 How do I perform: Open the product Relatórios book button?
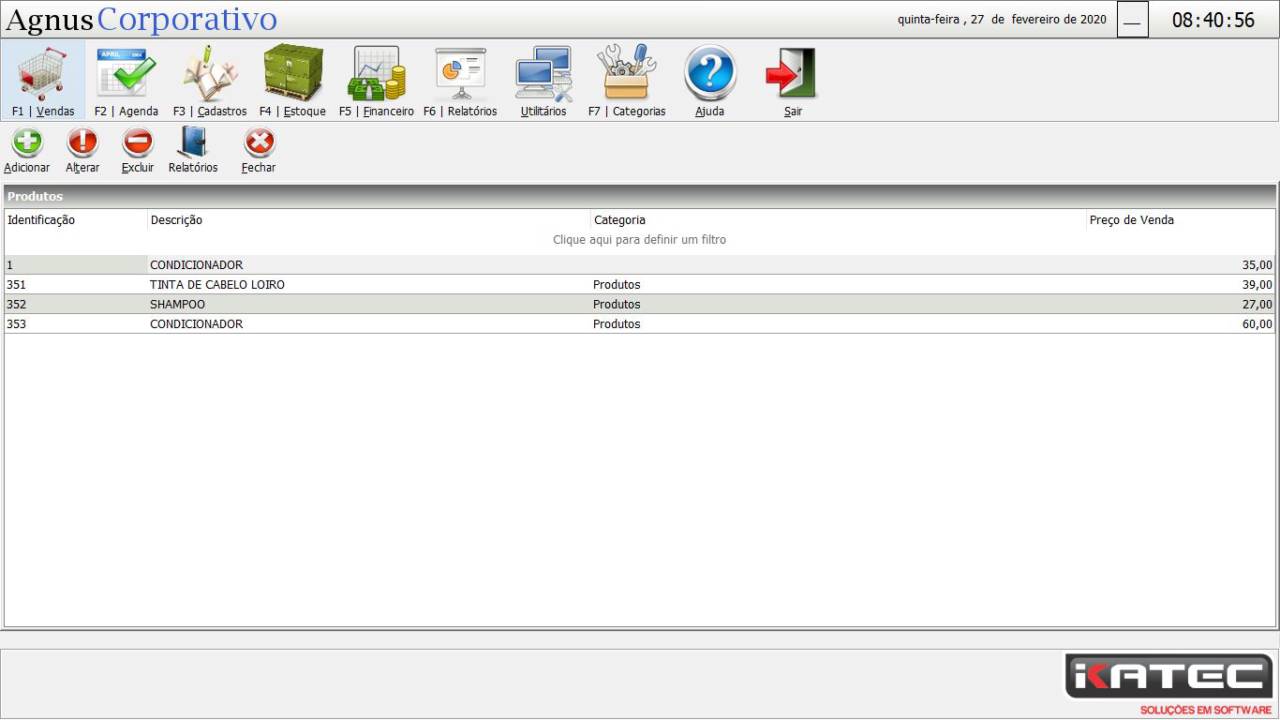coord(192,145)
